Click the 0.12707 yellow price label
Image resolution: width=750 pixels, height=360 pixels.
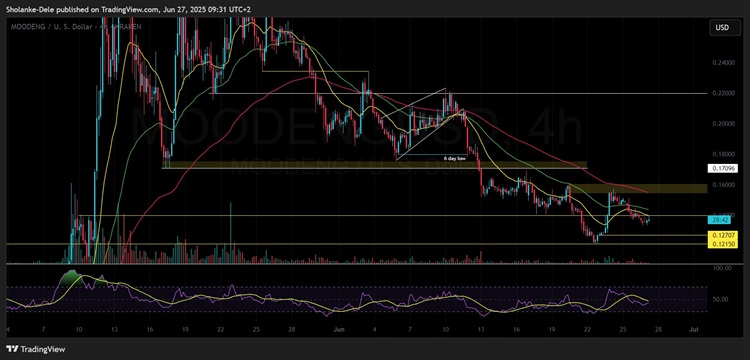coord(722,235)
